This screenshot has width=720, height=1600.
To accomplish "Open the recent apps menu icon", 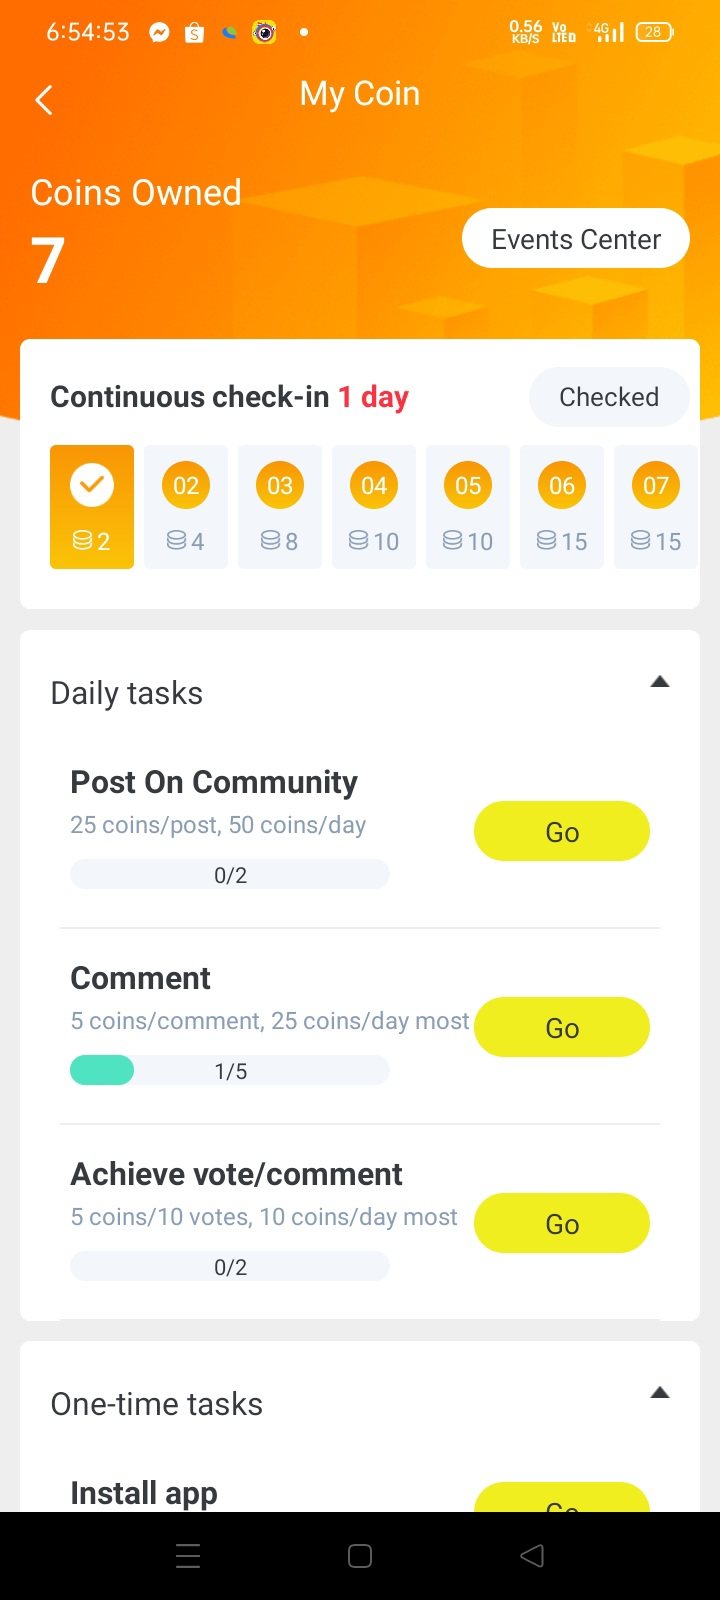I will point(188,1556).
